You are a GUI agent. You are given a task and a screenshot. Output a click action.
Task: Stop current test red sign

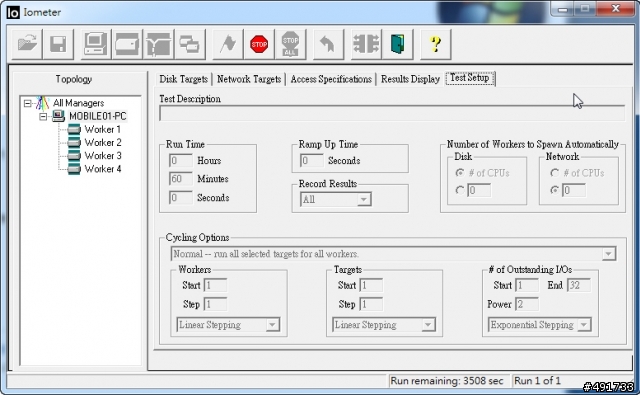tap(259, 44)
